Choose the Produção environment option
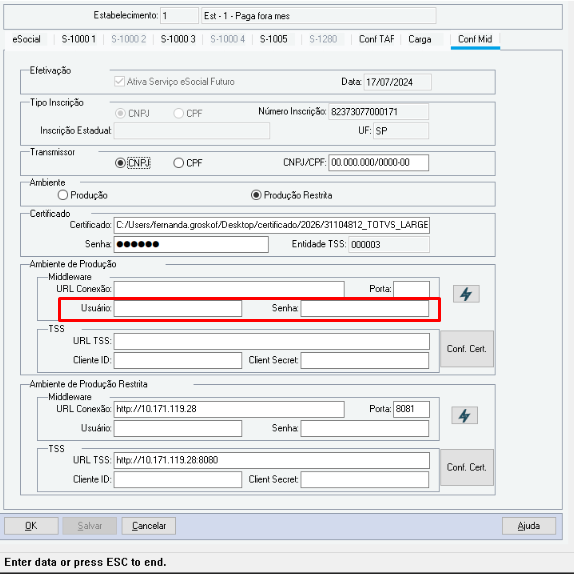Viewport: 574px width, 574px height. click(63, 195)
